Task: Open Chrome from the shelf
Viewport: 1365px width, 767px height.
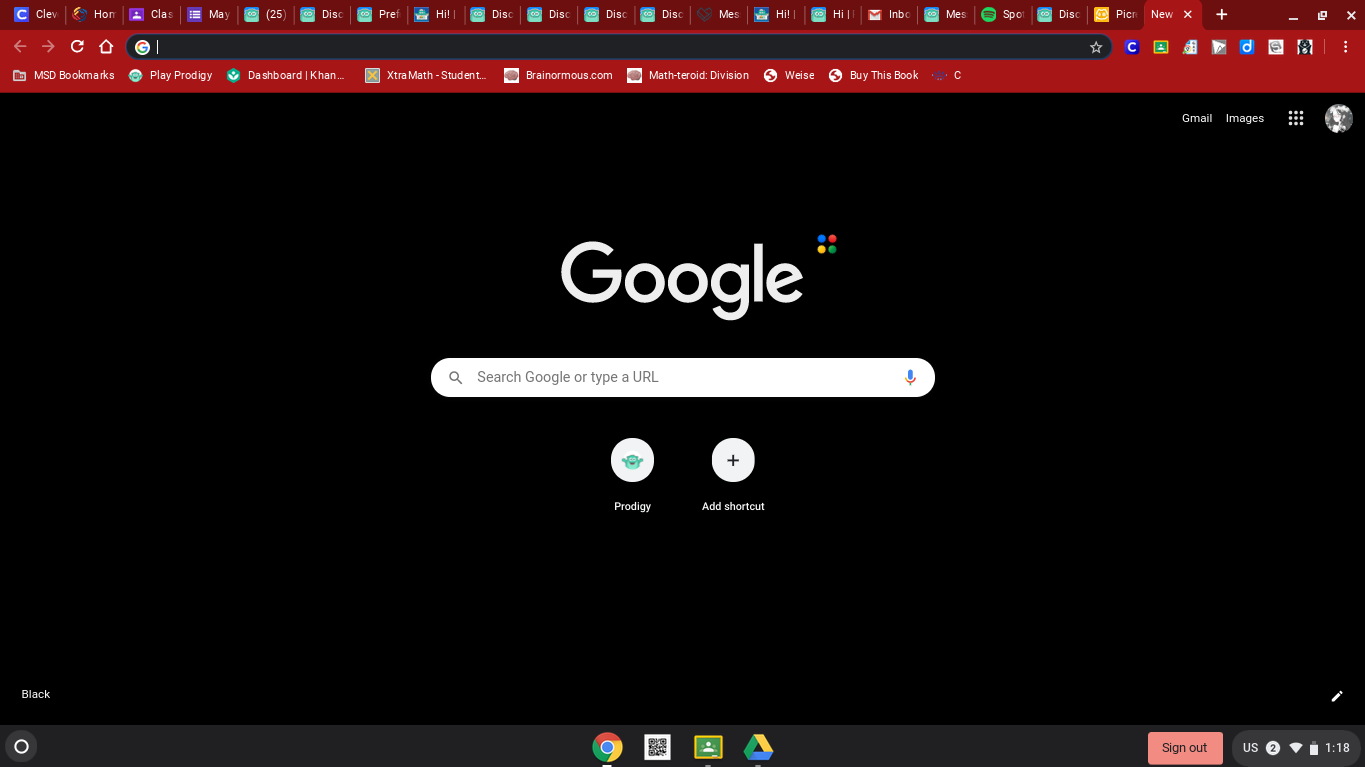Action: click(607, 747)
